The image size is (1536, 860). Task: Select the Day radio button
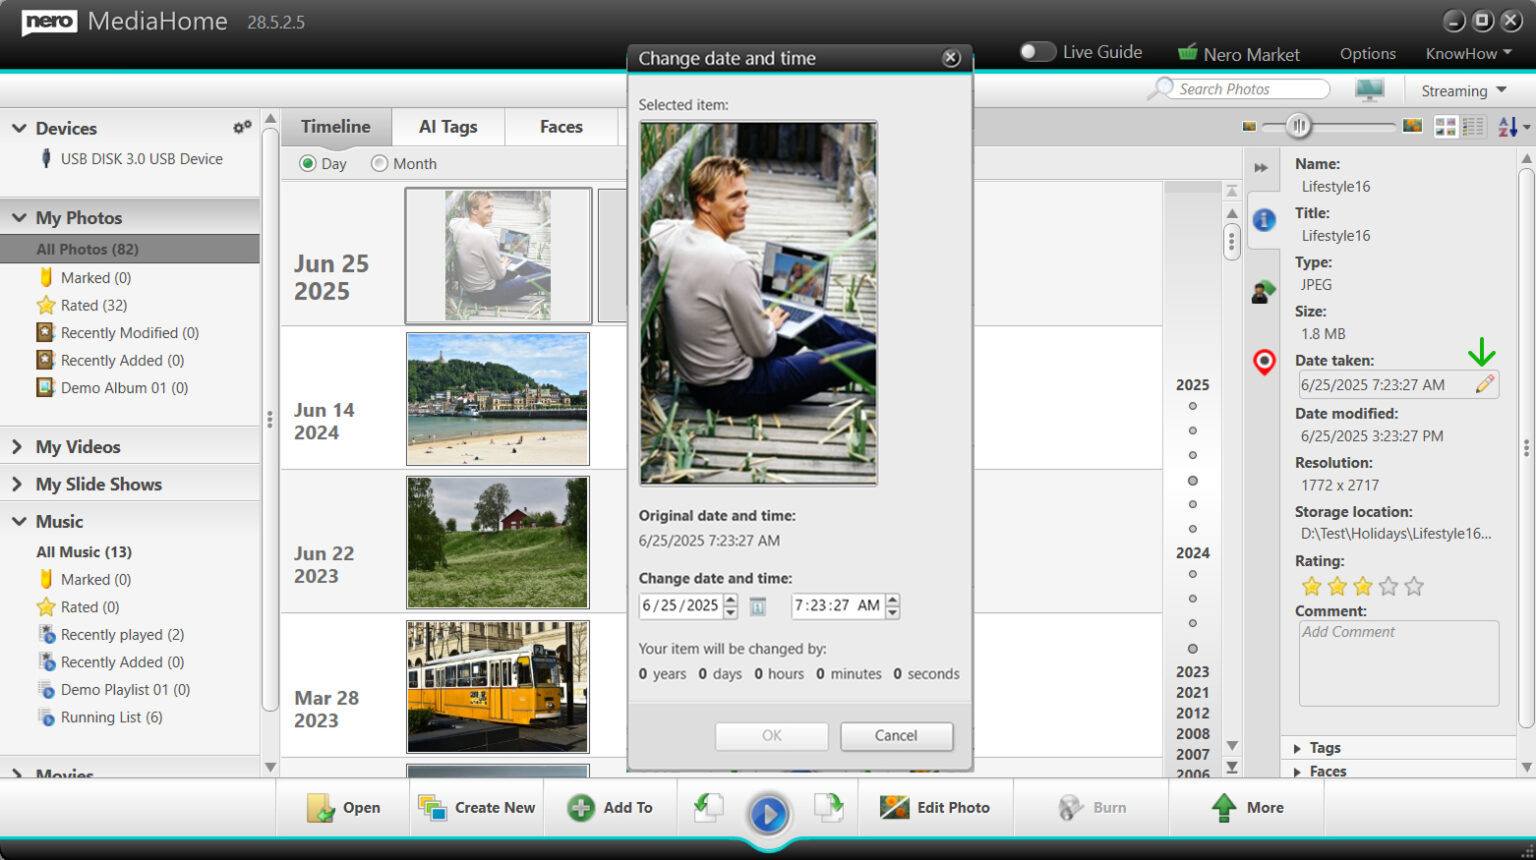306,163
